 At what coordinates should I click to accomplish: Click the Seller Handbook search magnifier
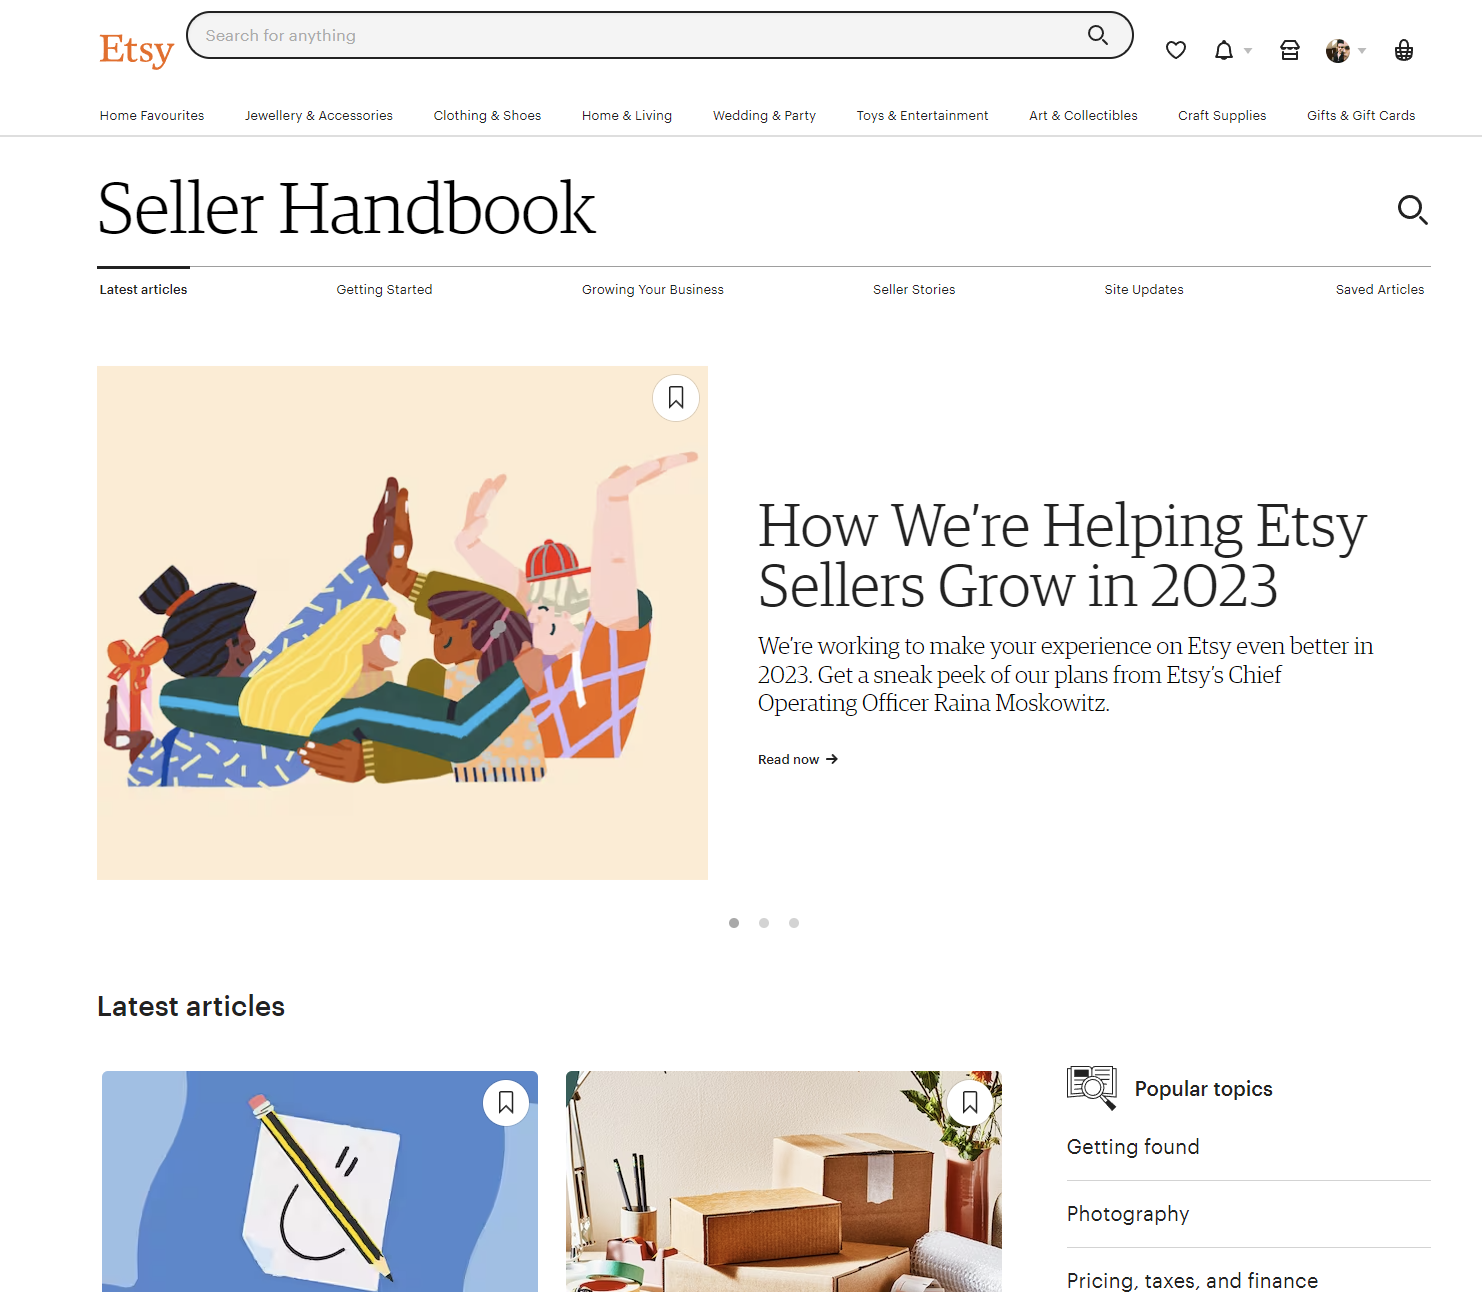click(x=1412, y=210)
